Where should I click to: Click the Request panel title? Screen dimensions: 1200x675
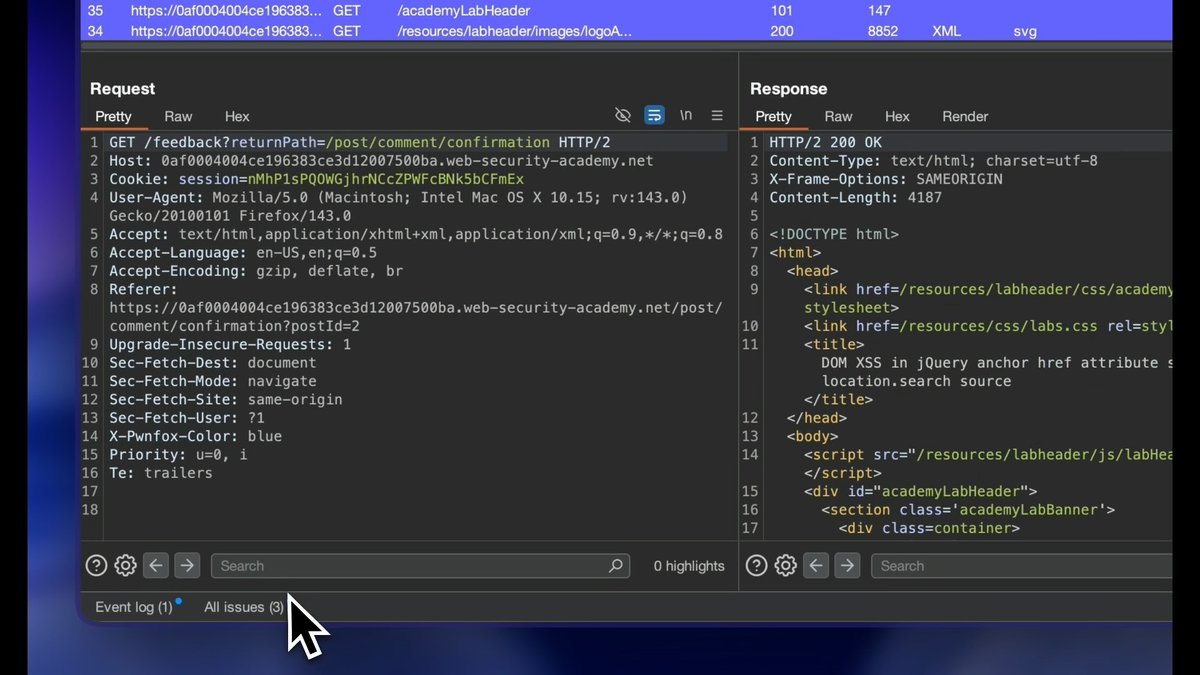pos(123,89)
